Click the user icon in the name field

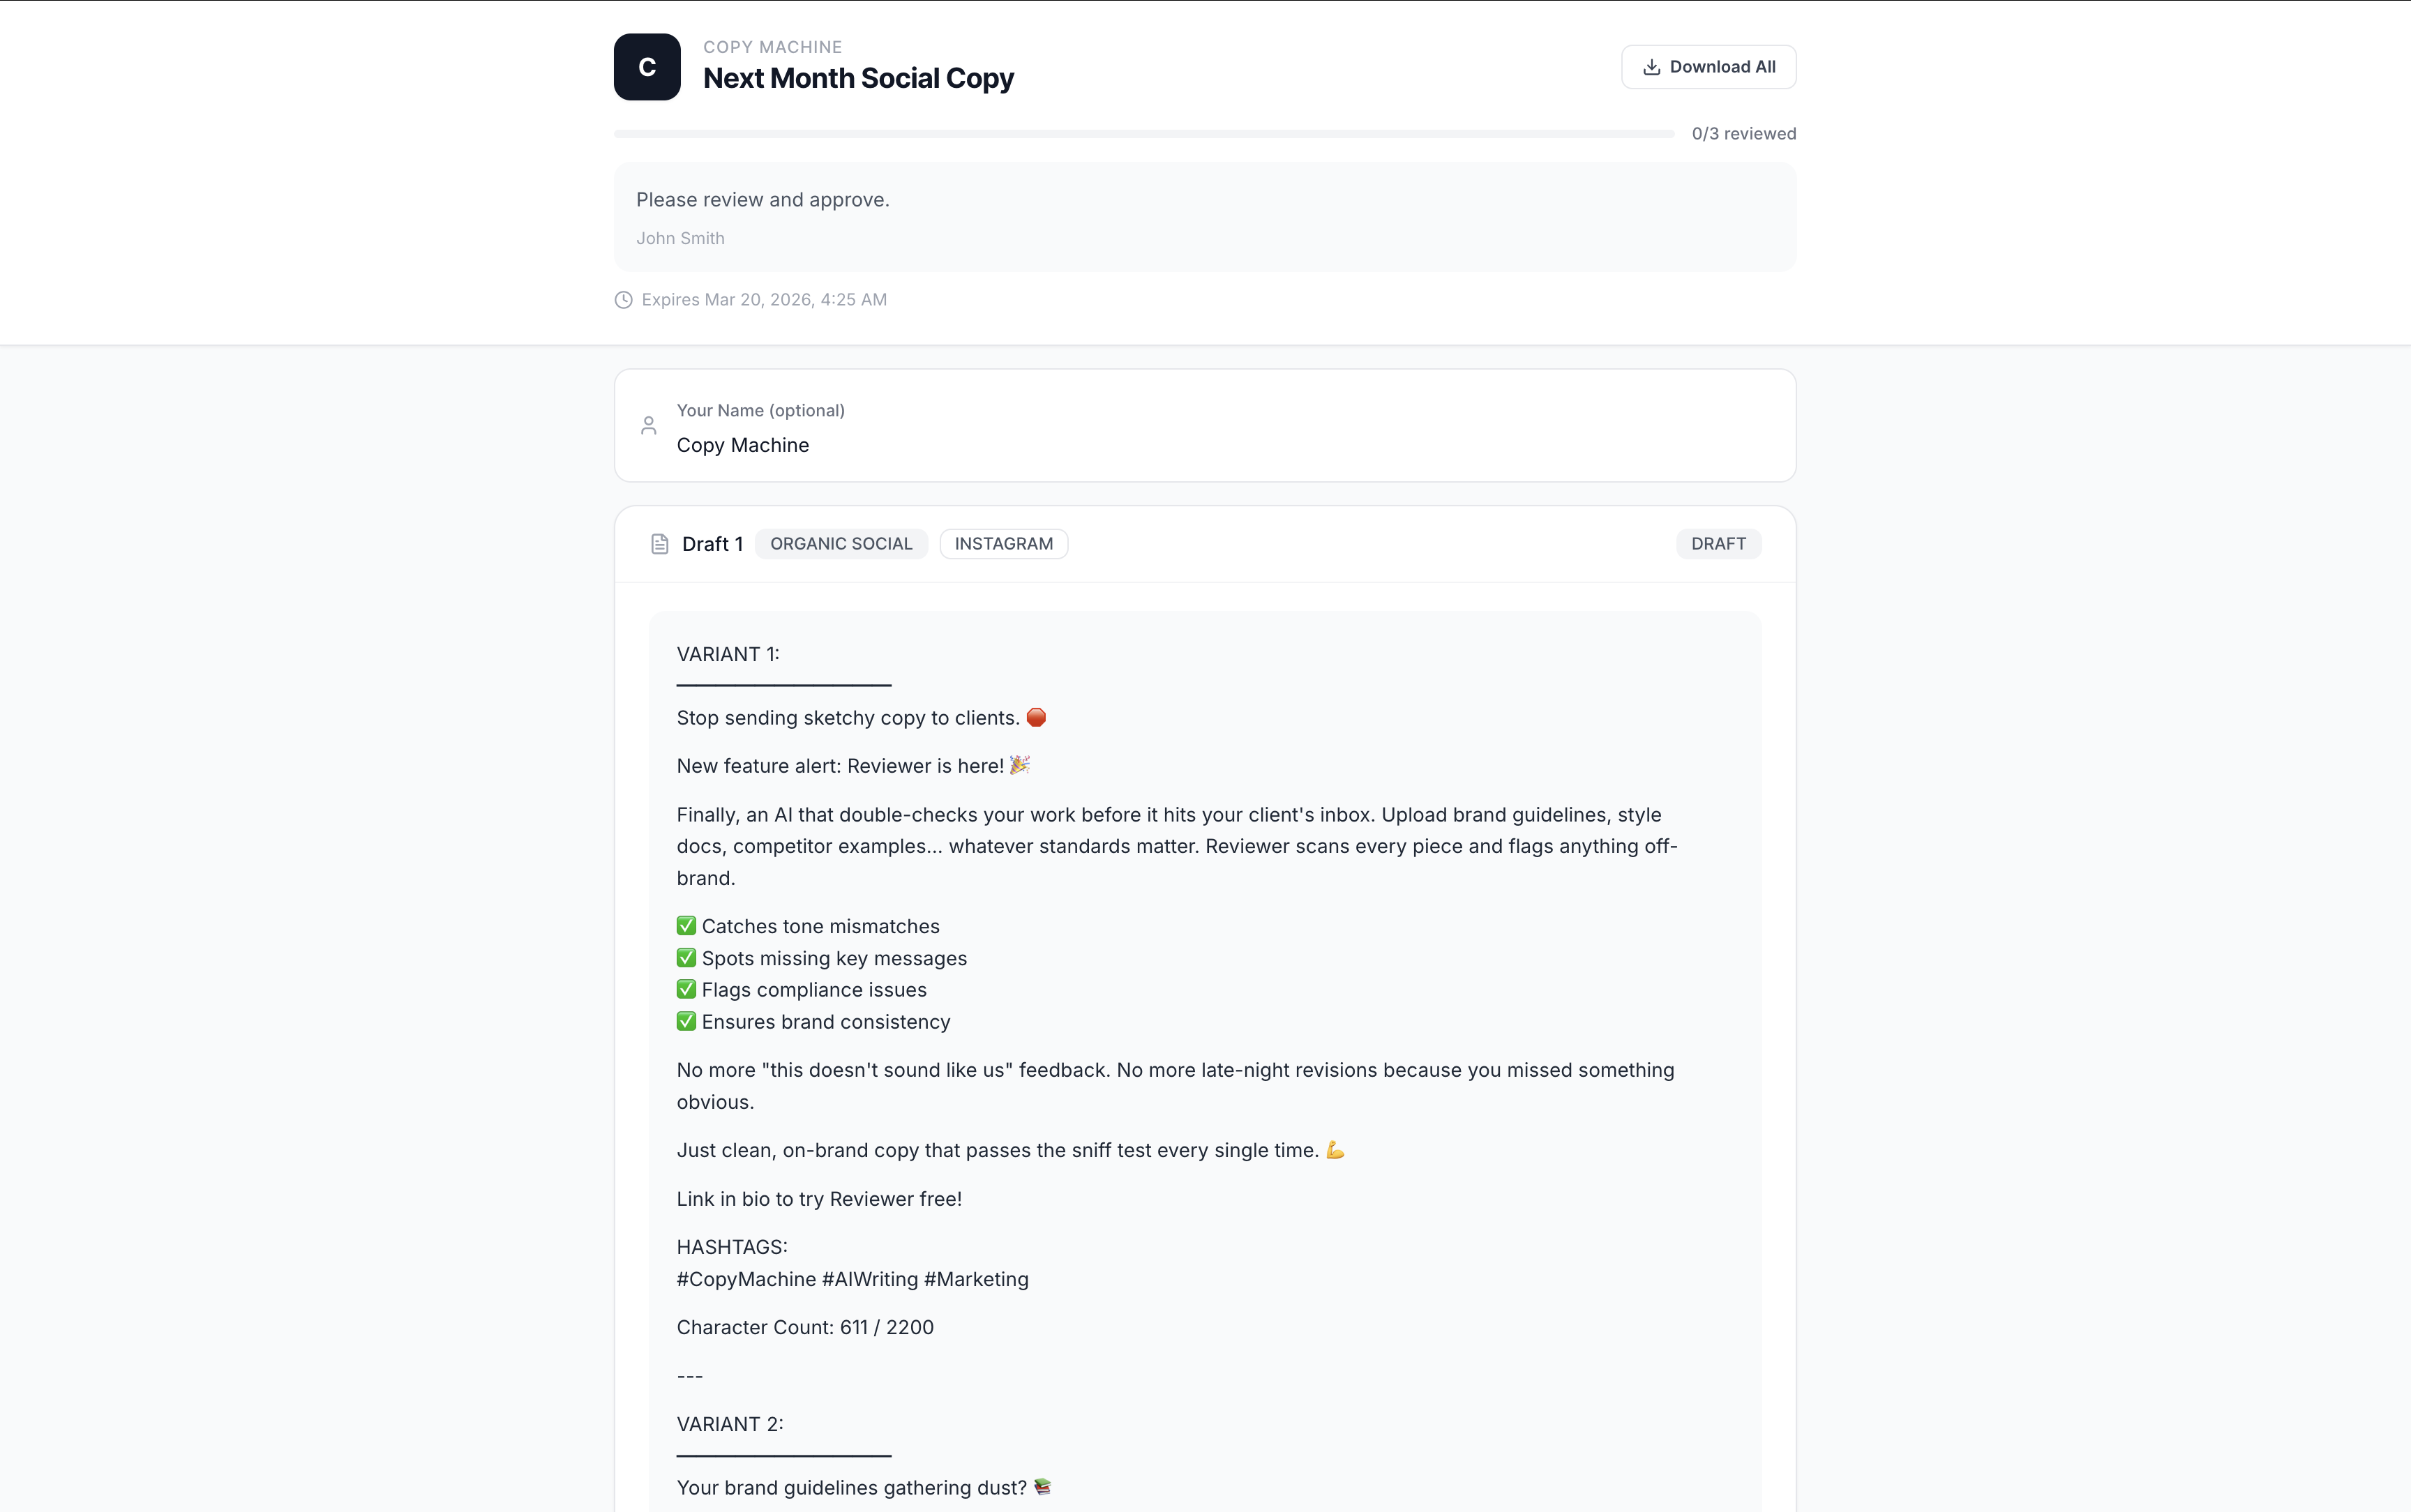tap(648, 425)
